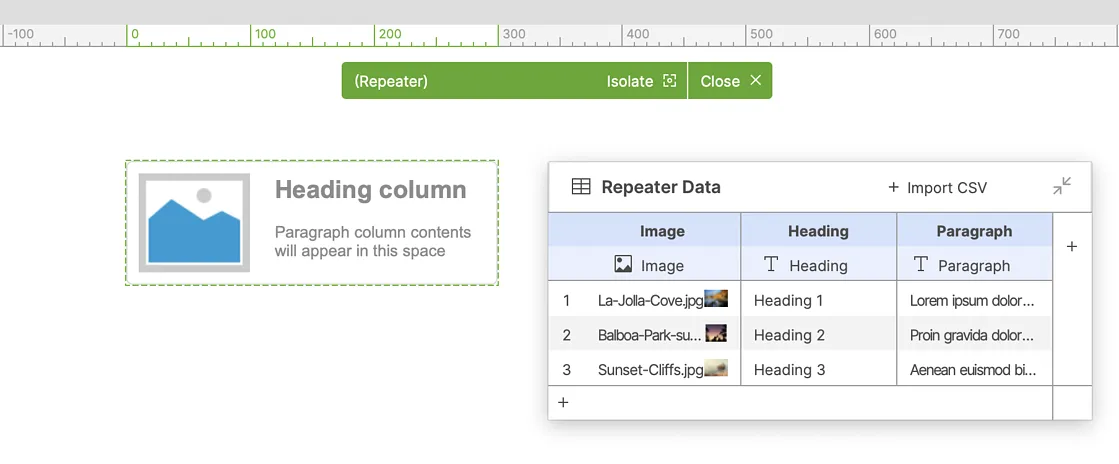Add a new row with plus icon

[563, 402]
